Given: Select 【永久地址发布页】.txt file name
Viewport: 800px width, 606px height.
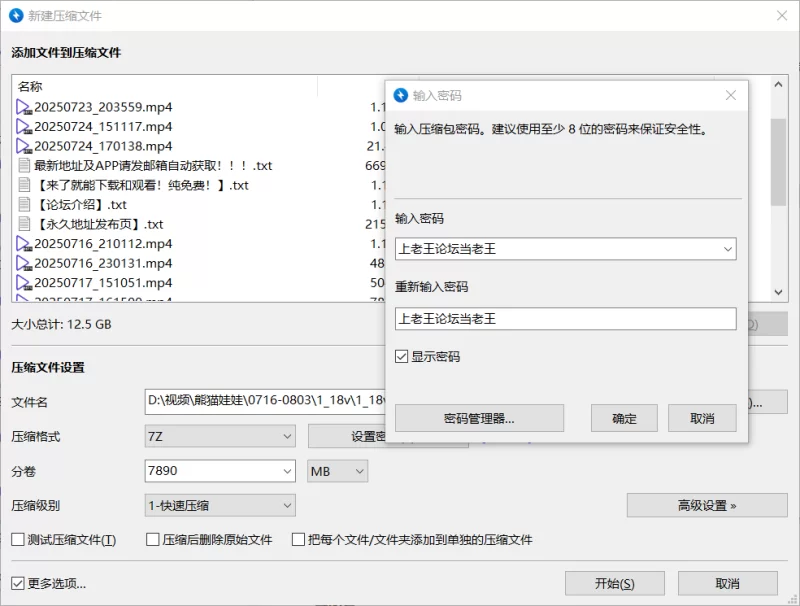Looking at the screenshot, I should (99, 223).
